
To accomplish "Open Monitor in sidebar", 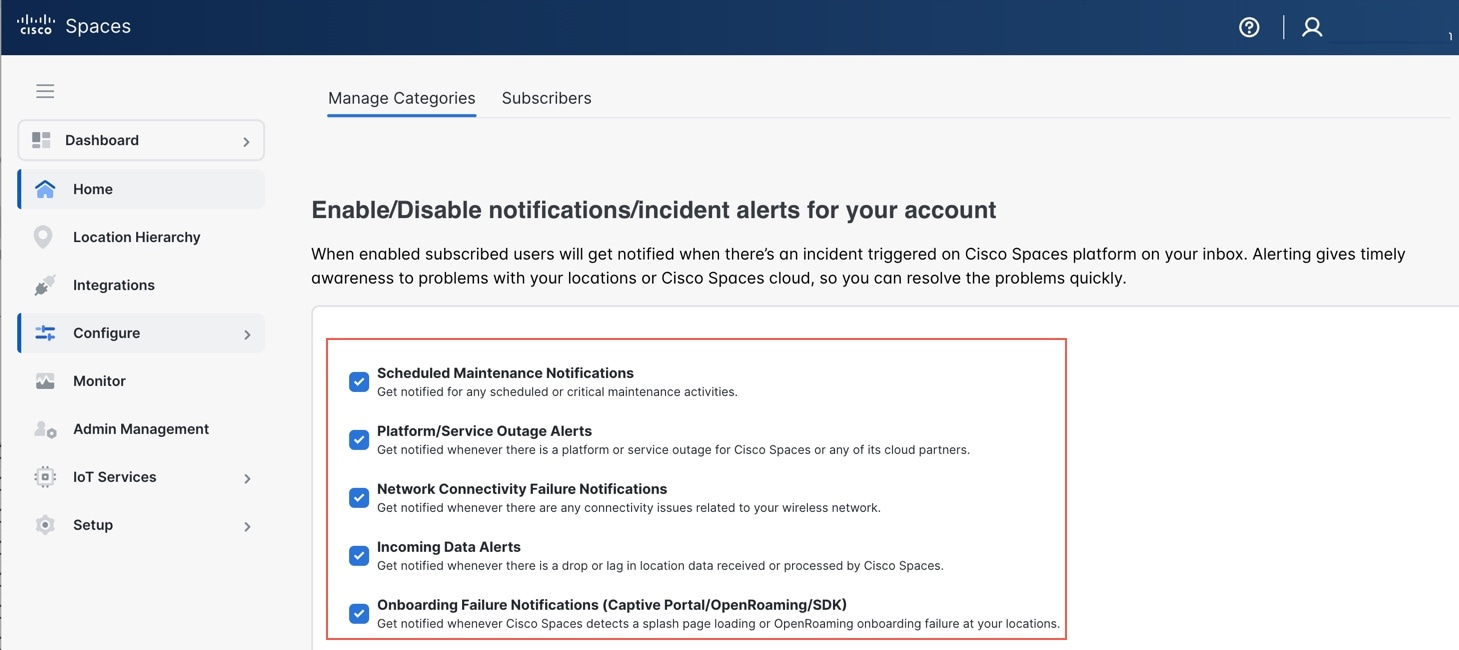I will [141, 381].
